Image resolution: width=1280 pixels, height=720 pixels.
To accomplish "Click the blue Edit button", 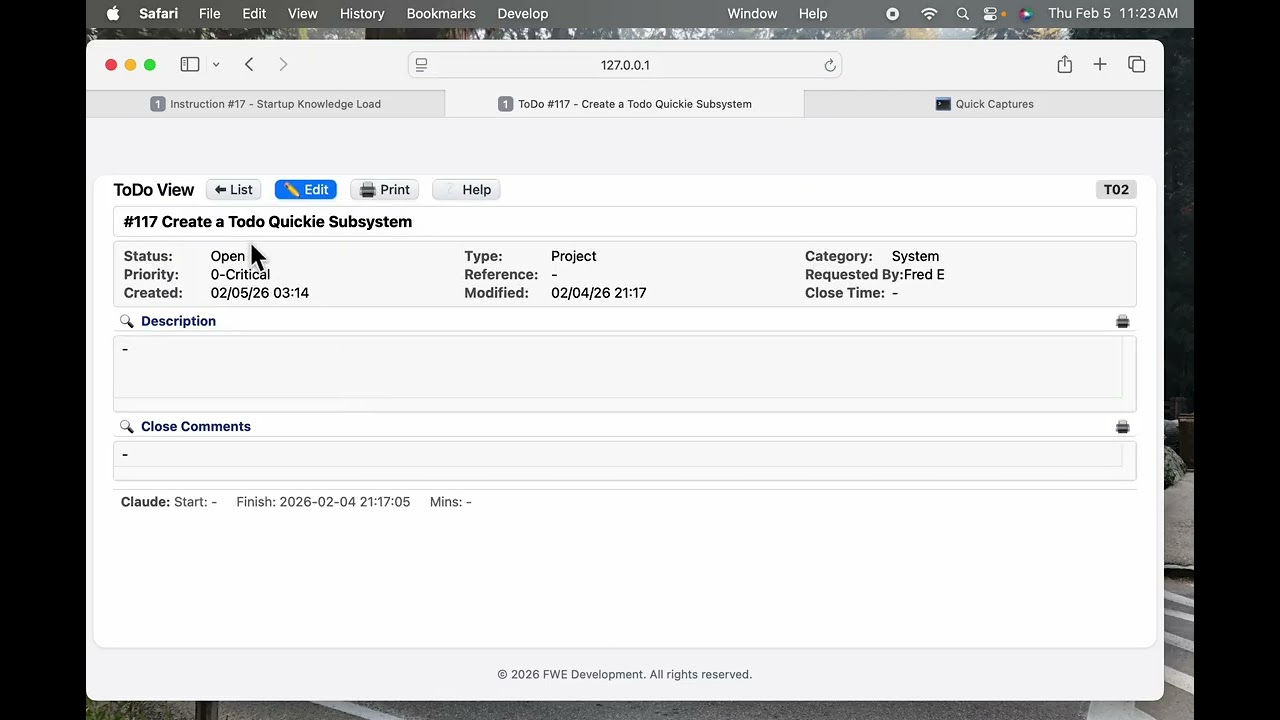I will click(x=305, y=190).
